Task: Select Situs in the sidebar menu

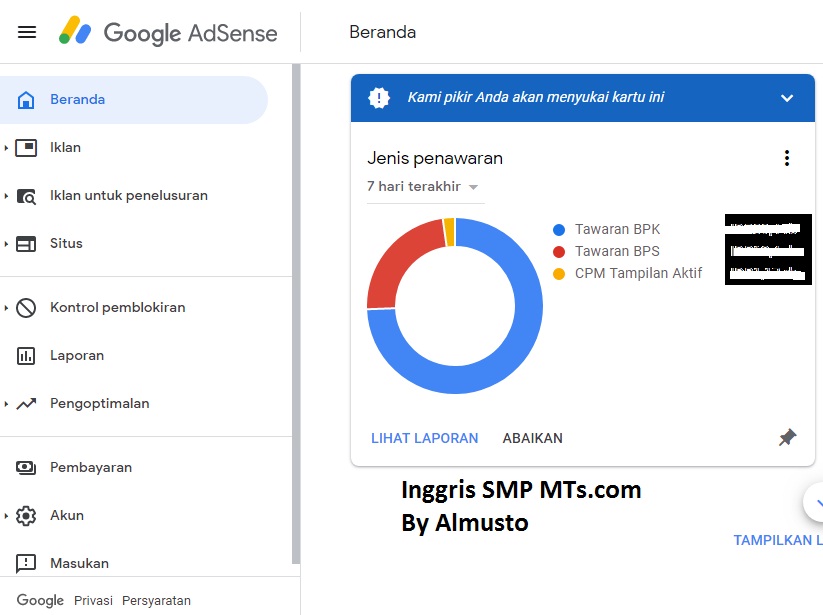Action: point(65,243)
